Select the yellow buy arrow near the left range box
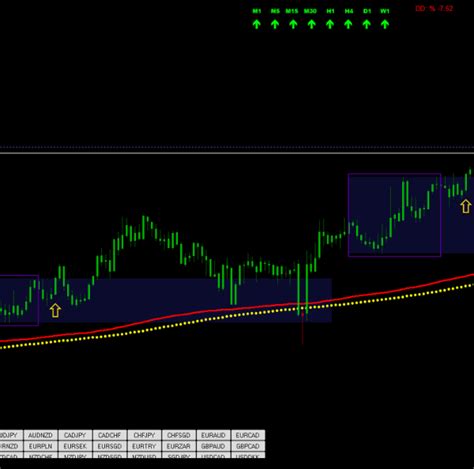Image resolution: width=474 pixels, height=469 pixels. click(x=55, y=310)
